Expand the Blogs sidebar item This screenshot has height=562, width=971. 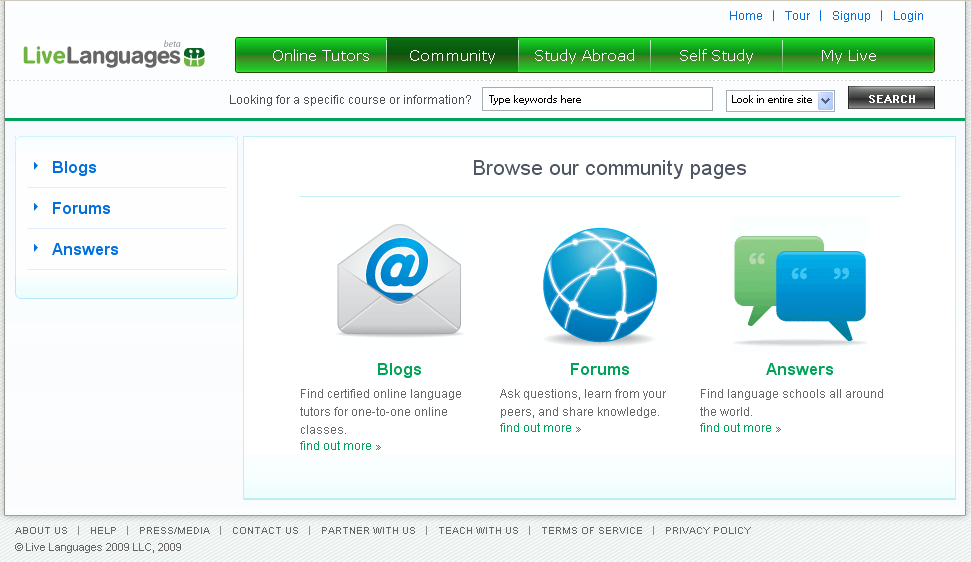[74, 168]
